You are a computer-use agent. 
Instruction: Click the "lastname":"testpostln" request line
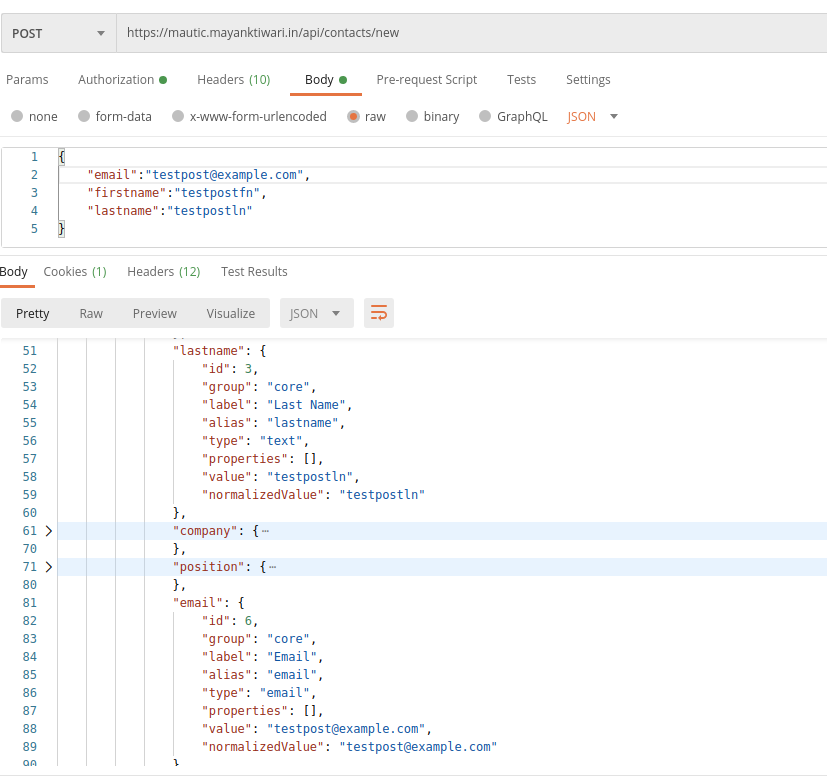(170, 210)
